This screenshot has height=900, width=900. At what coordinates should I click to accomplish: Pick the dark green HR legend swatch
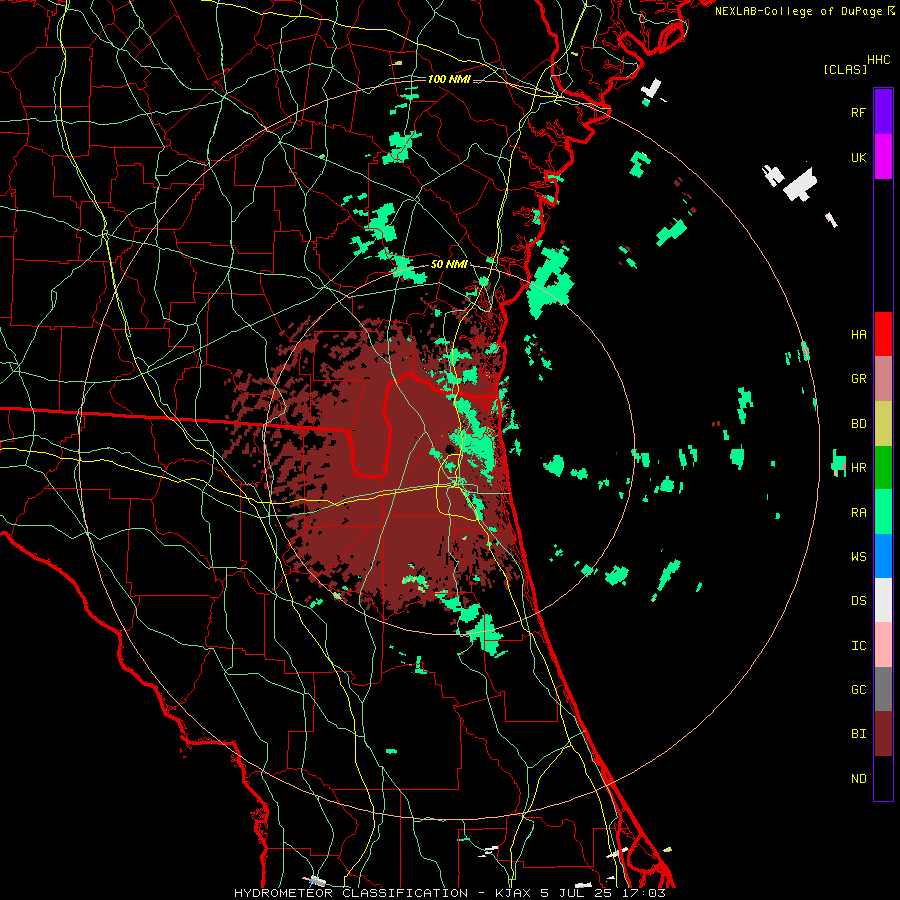pyautogui.click(x=883, y=468)
